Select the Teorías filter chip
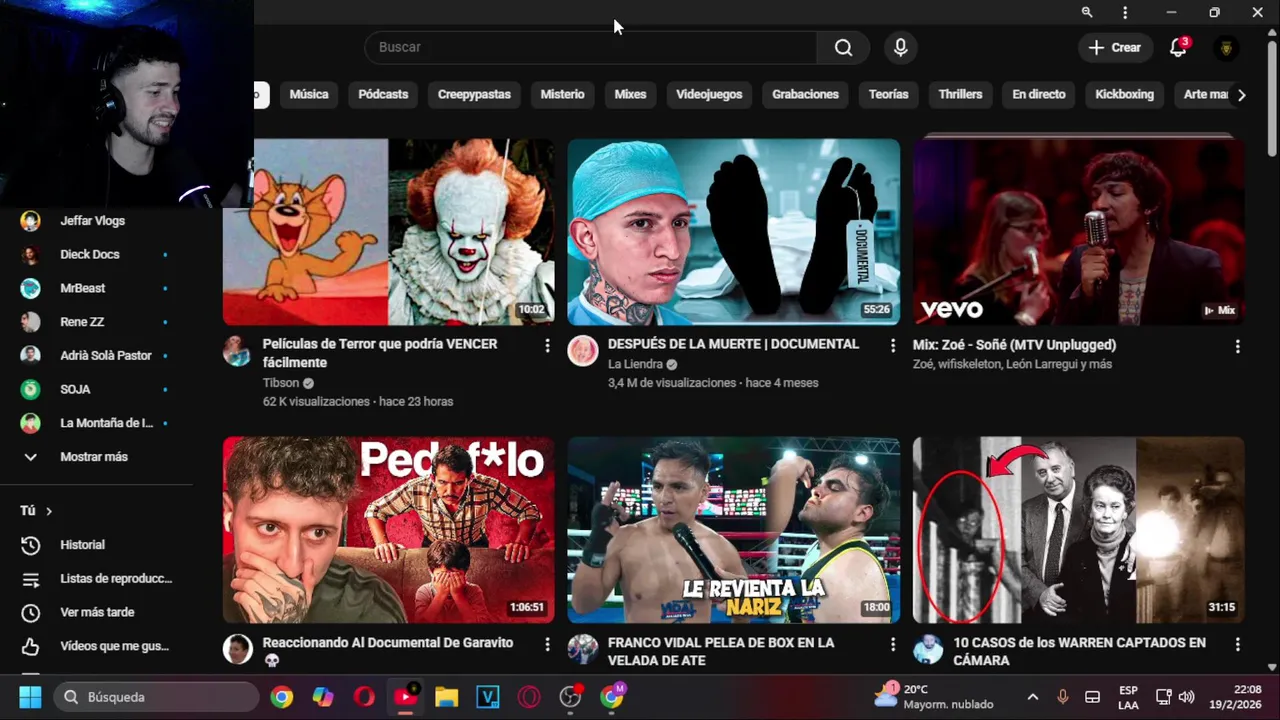This screenshot has width=1280, height=720. pyautogui.click(x=888, y=94)
